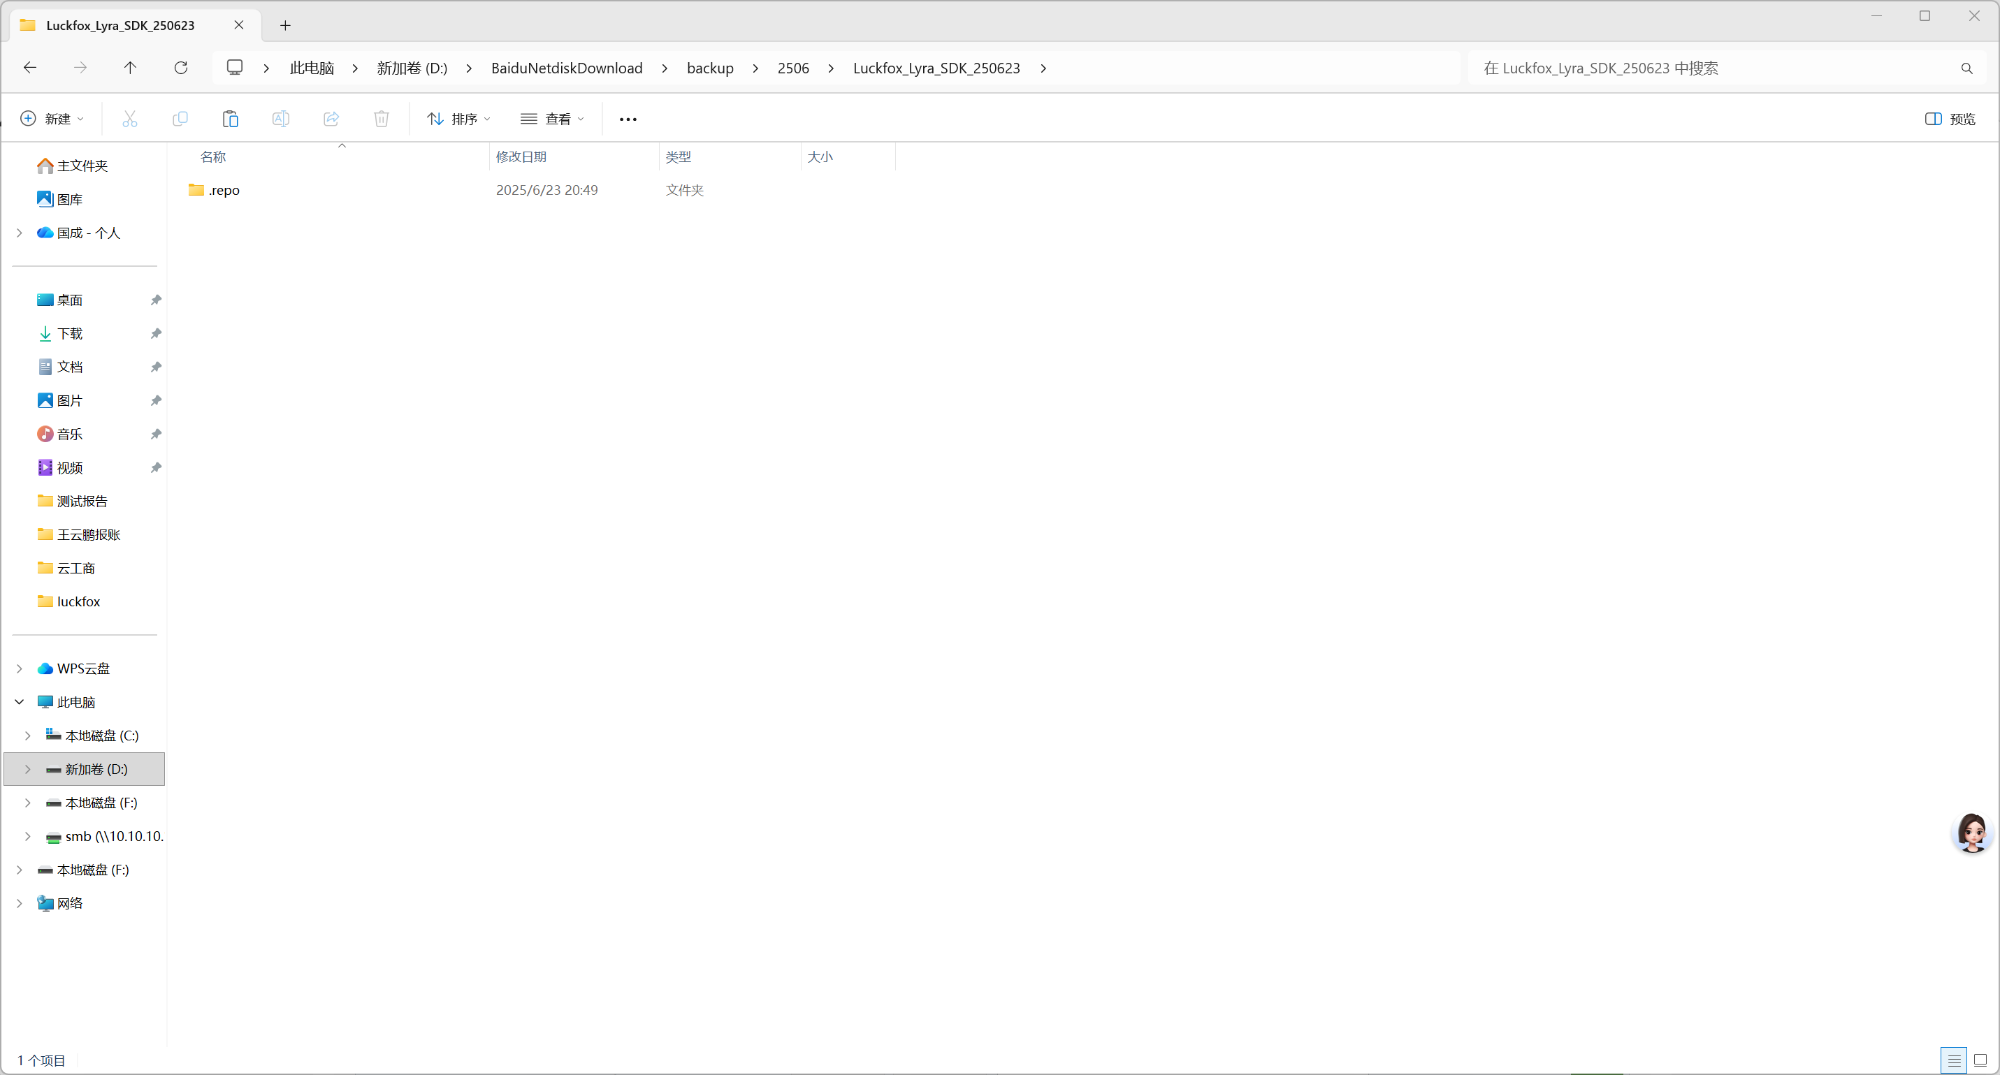The height and width of the screenshot is (1075, 2000).
Task: Click the Paste clipboard icon
Action: 230,119
